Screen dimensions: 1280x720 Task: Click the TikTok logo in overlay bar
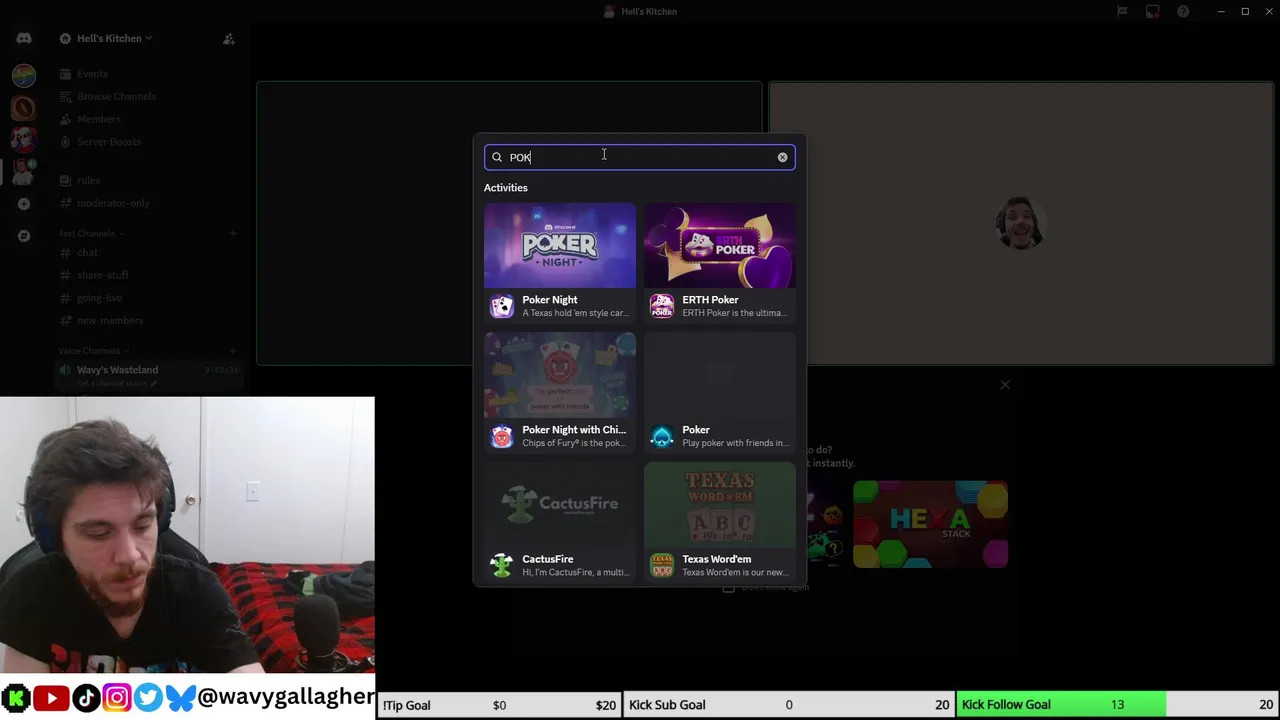[85, 698]
